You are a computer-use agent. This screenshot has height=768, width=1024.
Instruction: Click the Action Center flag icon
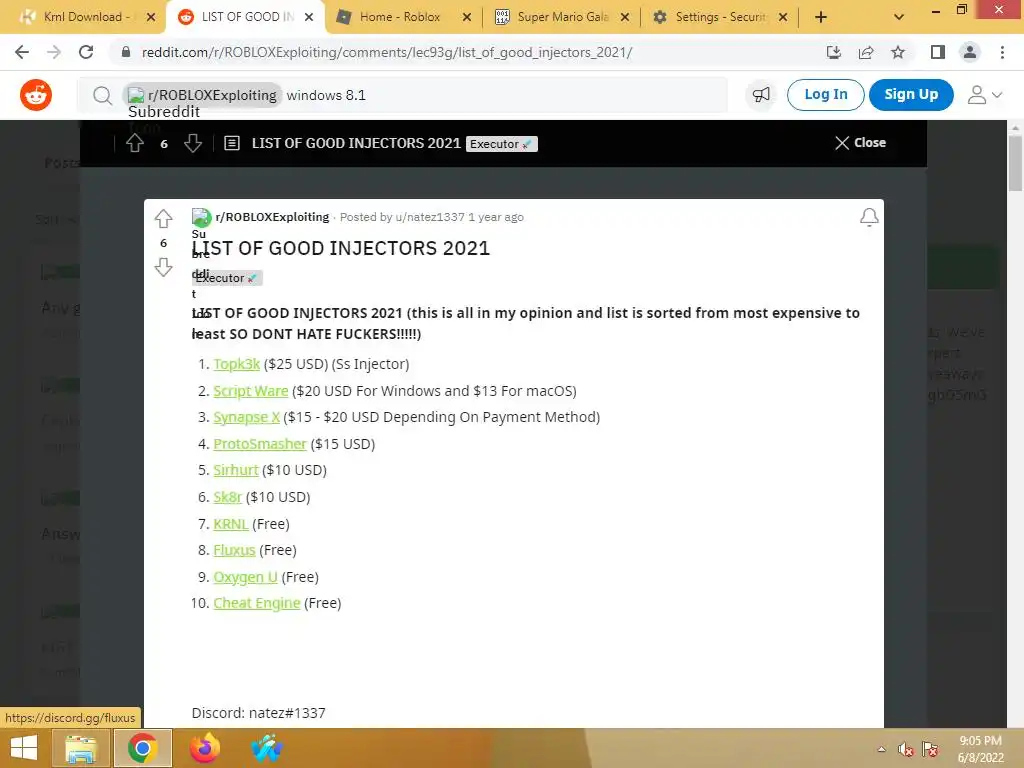[x=930, y=749]
